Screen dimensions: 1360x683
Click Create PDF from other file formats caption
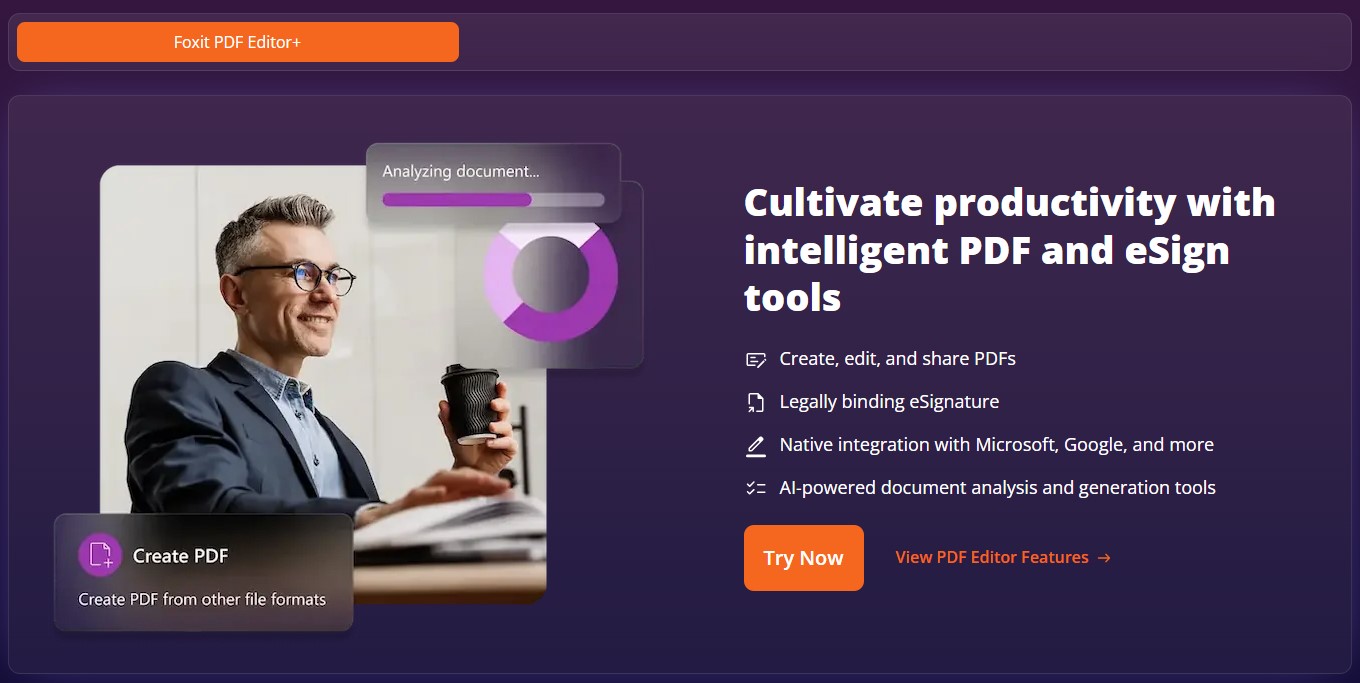[203, 600]
